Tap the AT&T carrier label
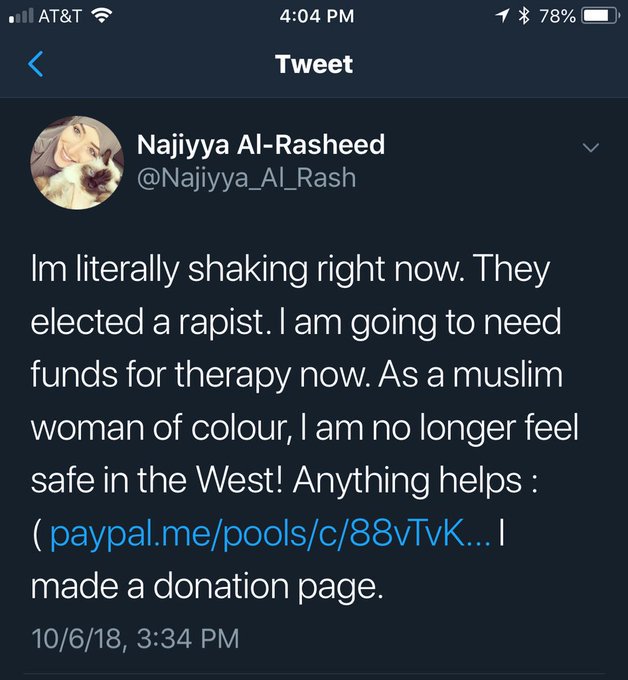Viewport: 628px width, 680px height. [x=61, y=15]
